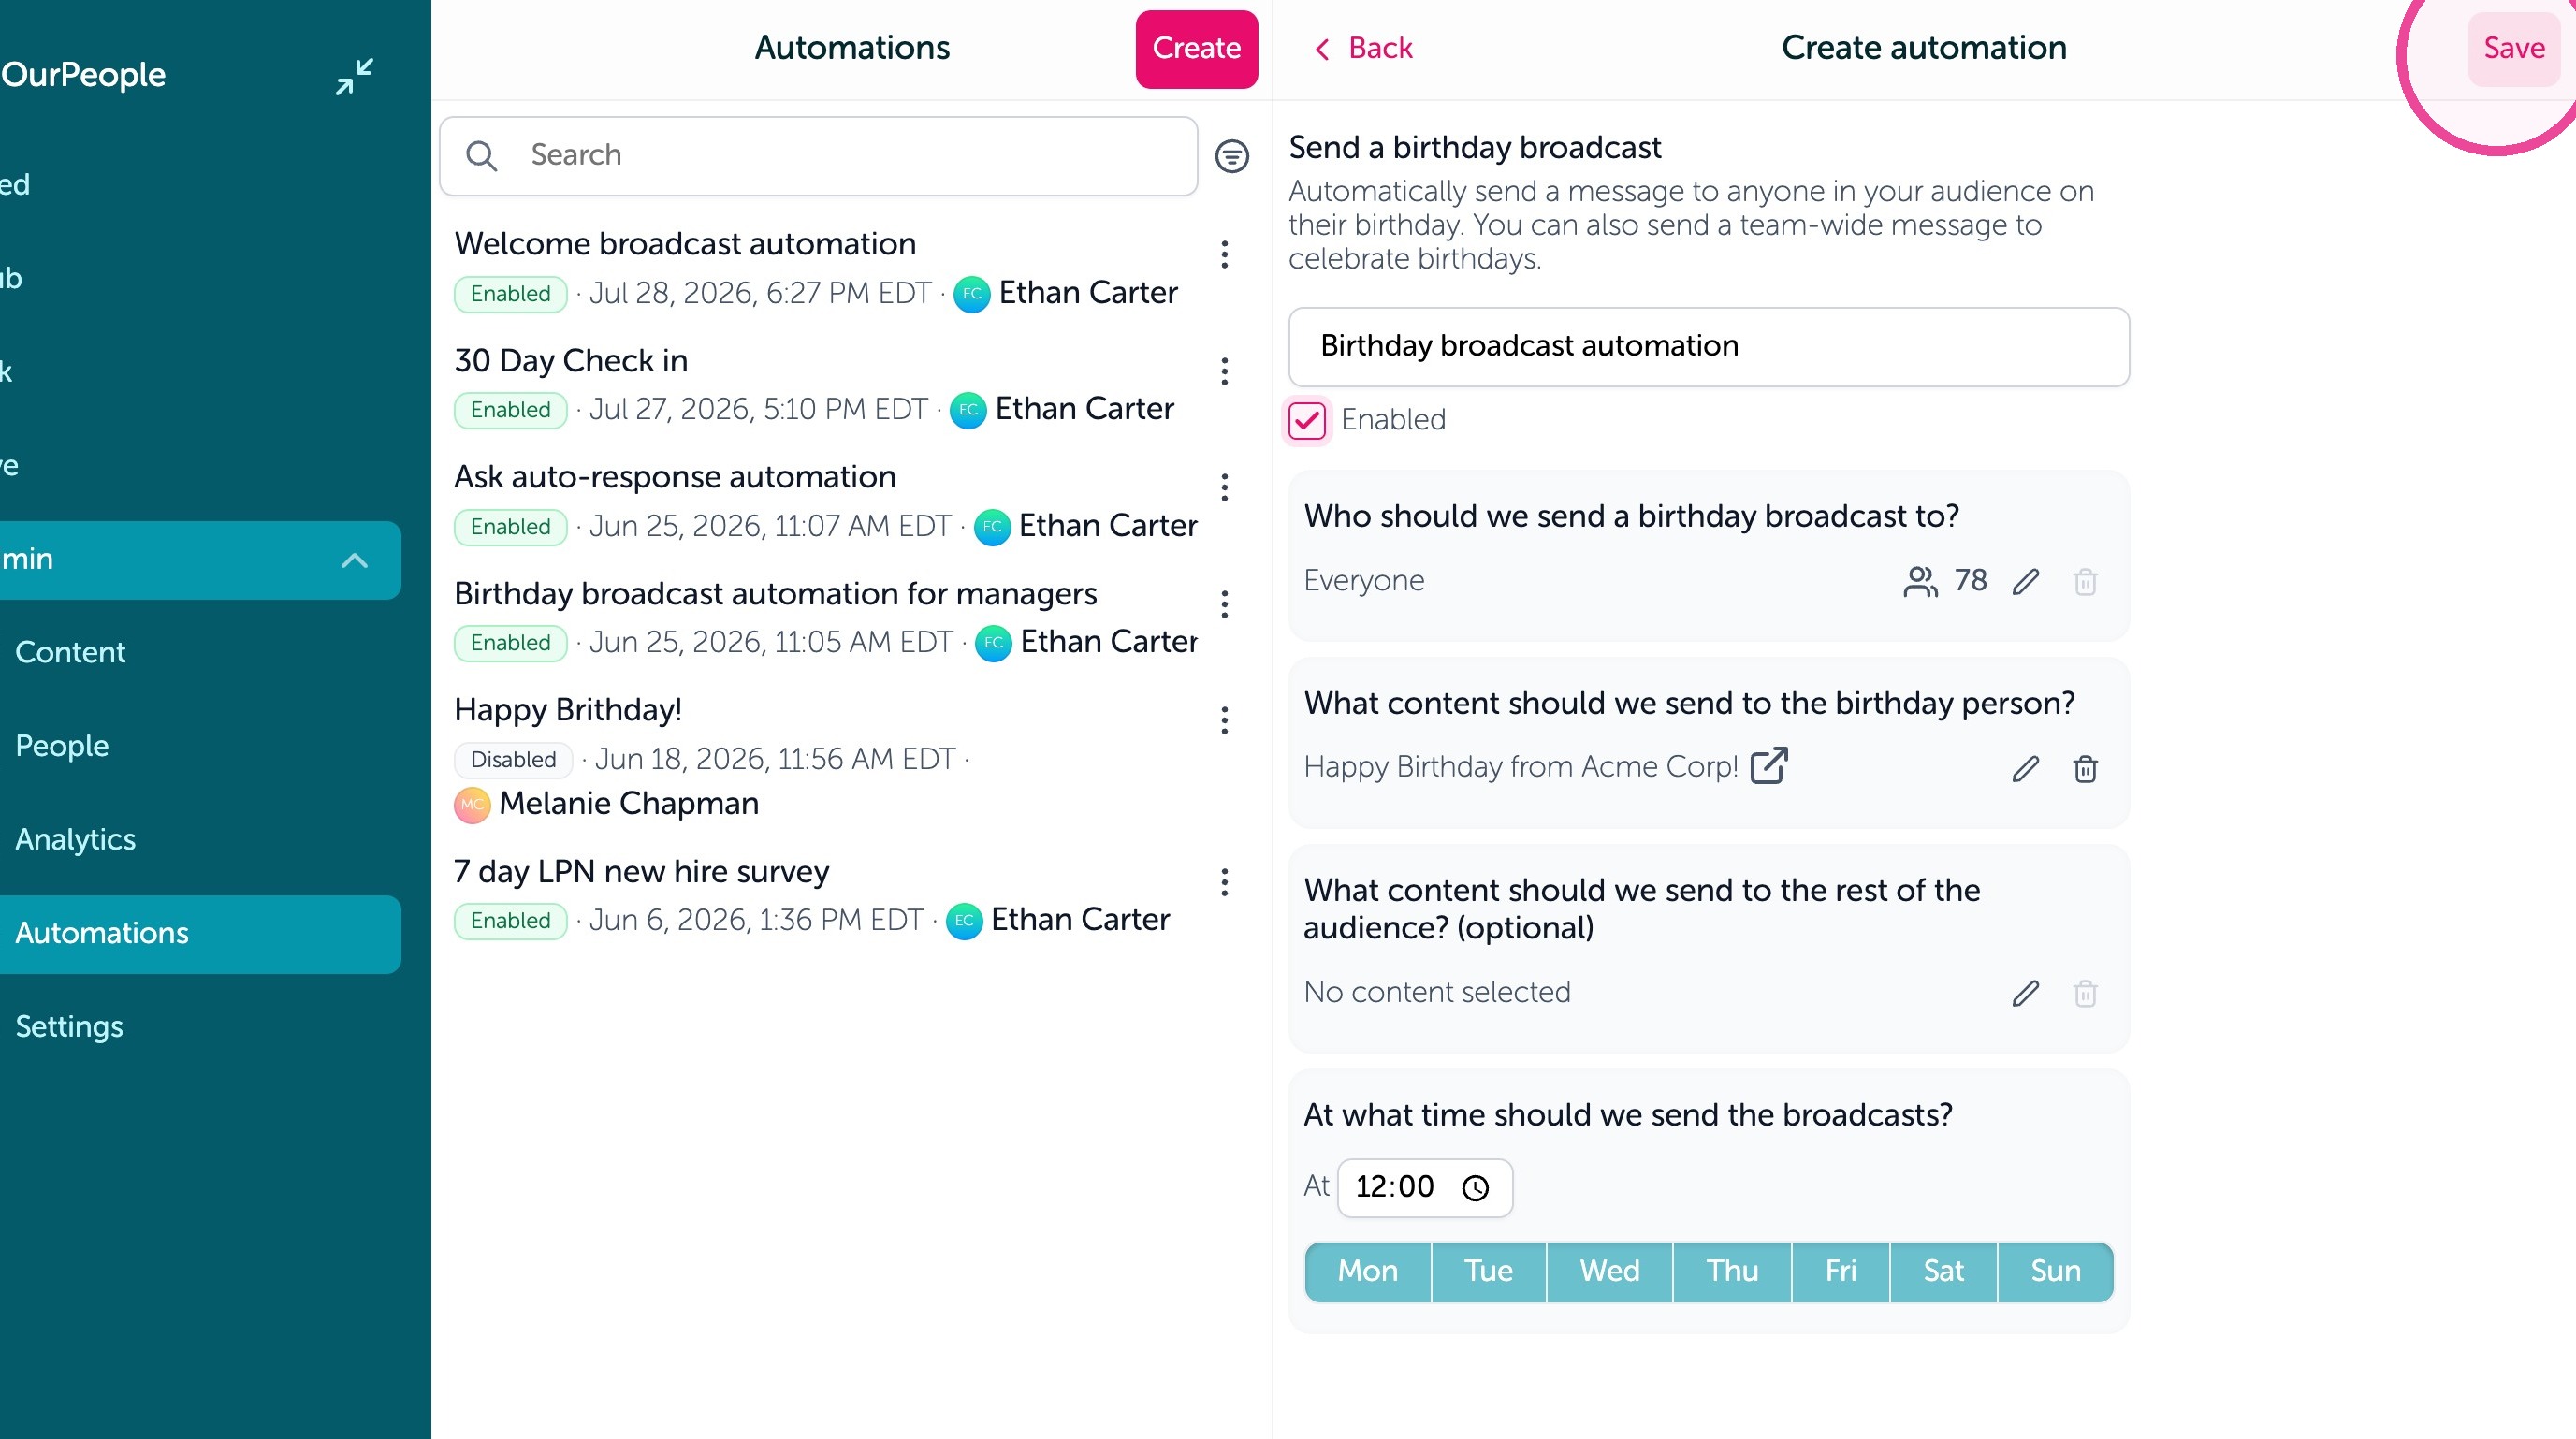Screen dimensions: 2576x1439
Task: Toggle the Sat day button
Action: click(1943, 1271)
